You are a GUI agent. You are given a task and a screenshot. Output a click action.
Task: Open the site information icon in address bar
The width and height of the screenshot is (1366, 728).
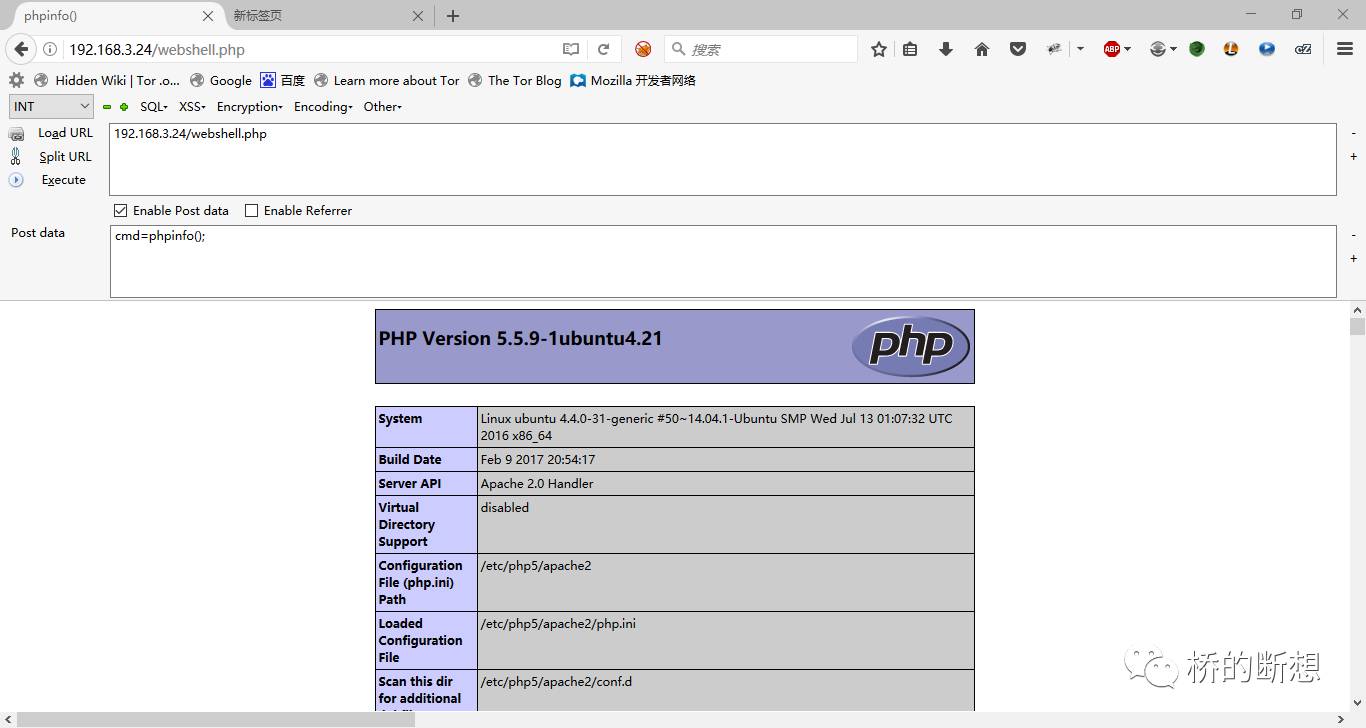pyautogui.click(x=50, y=49)
